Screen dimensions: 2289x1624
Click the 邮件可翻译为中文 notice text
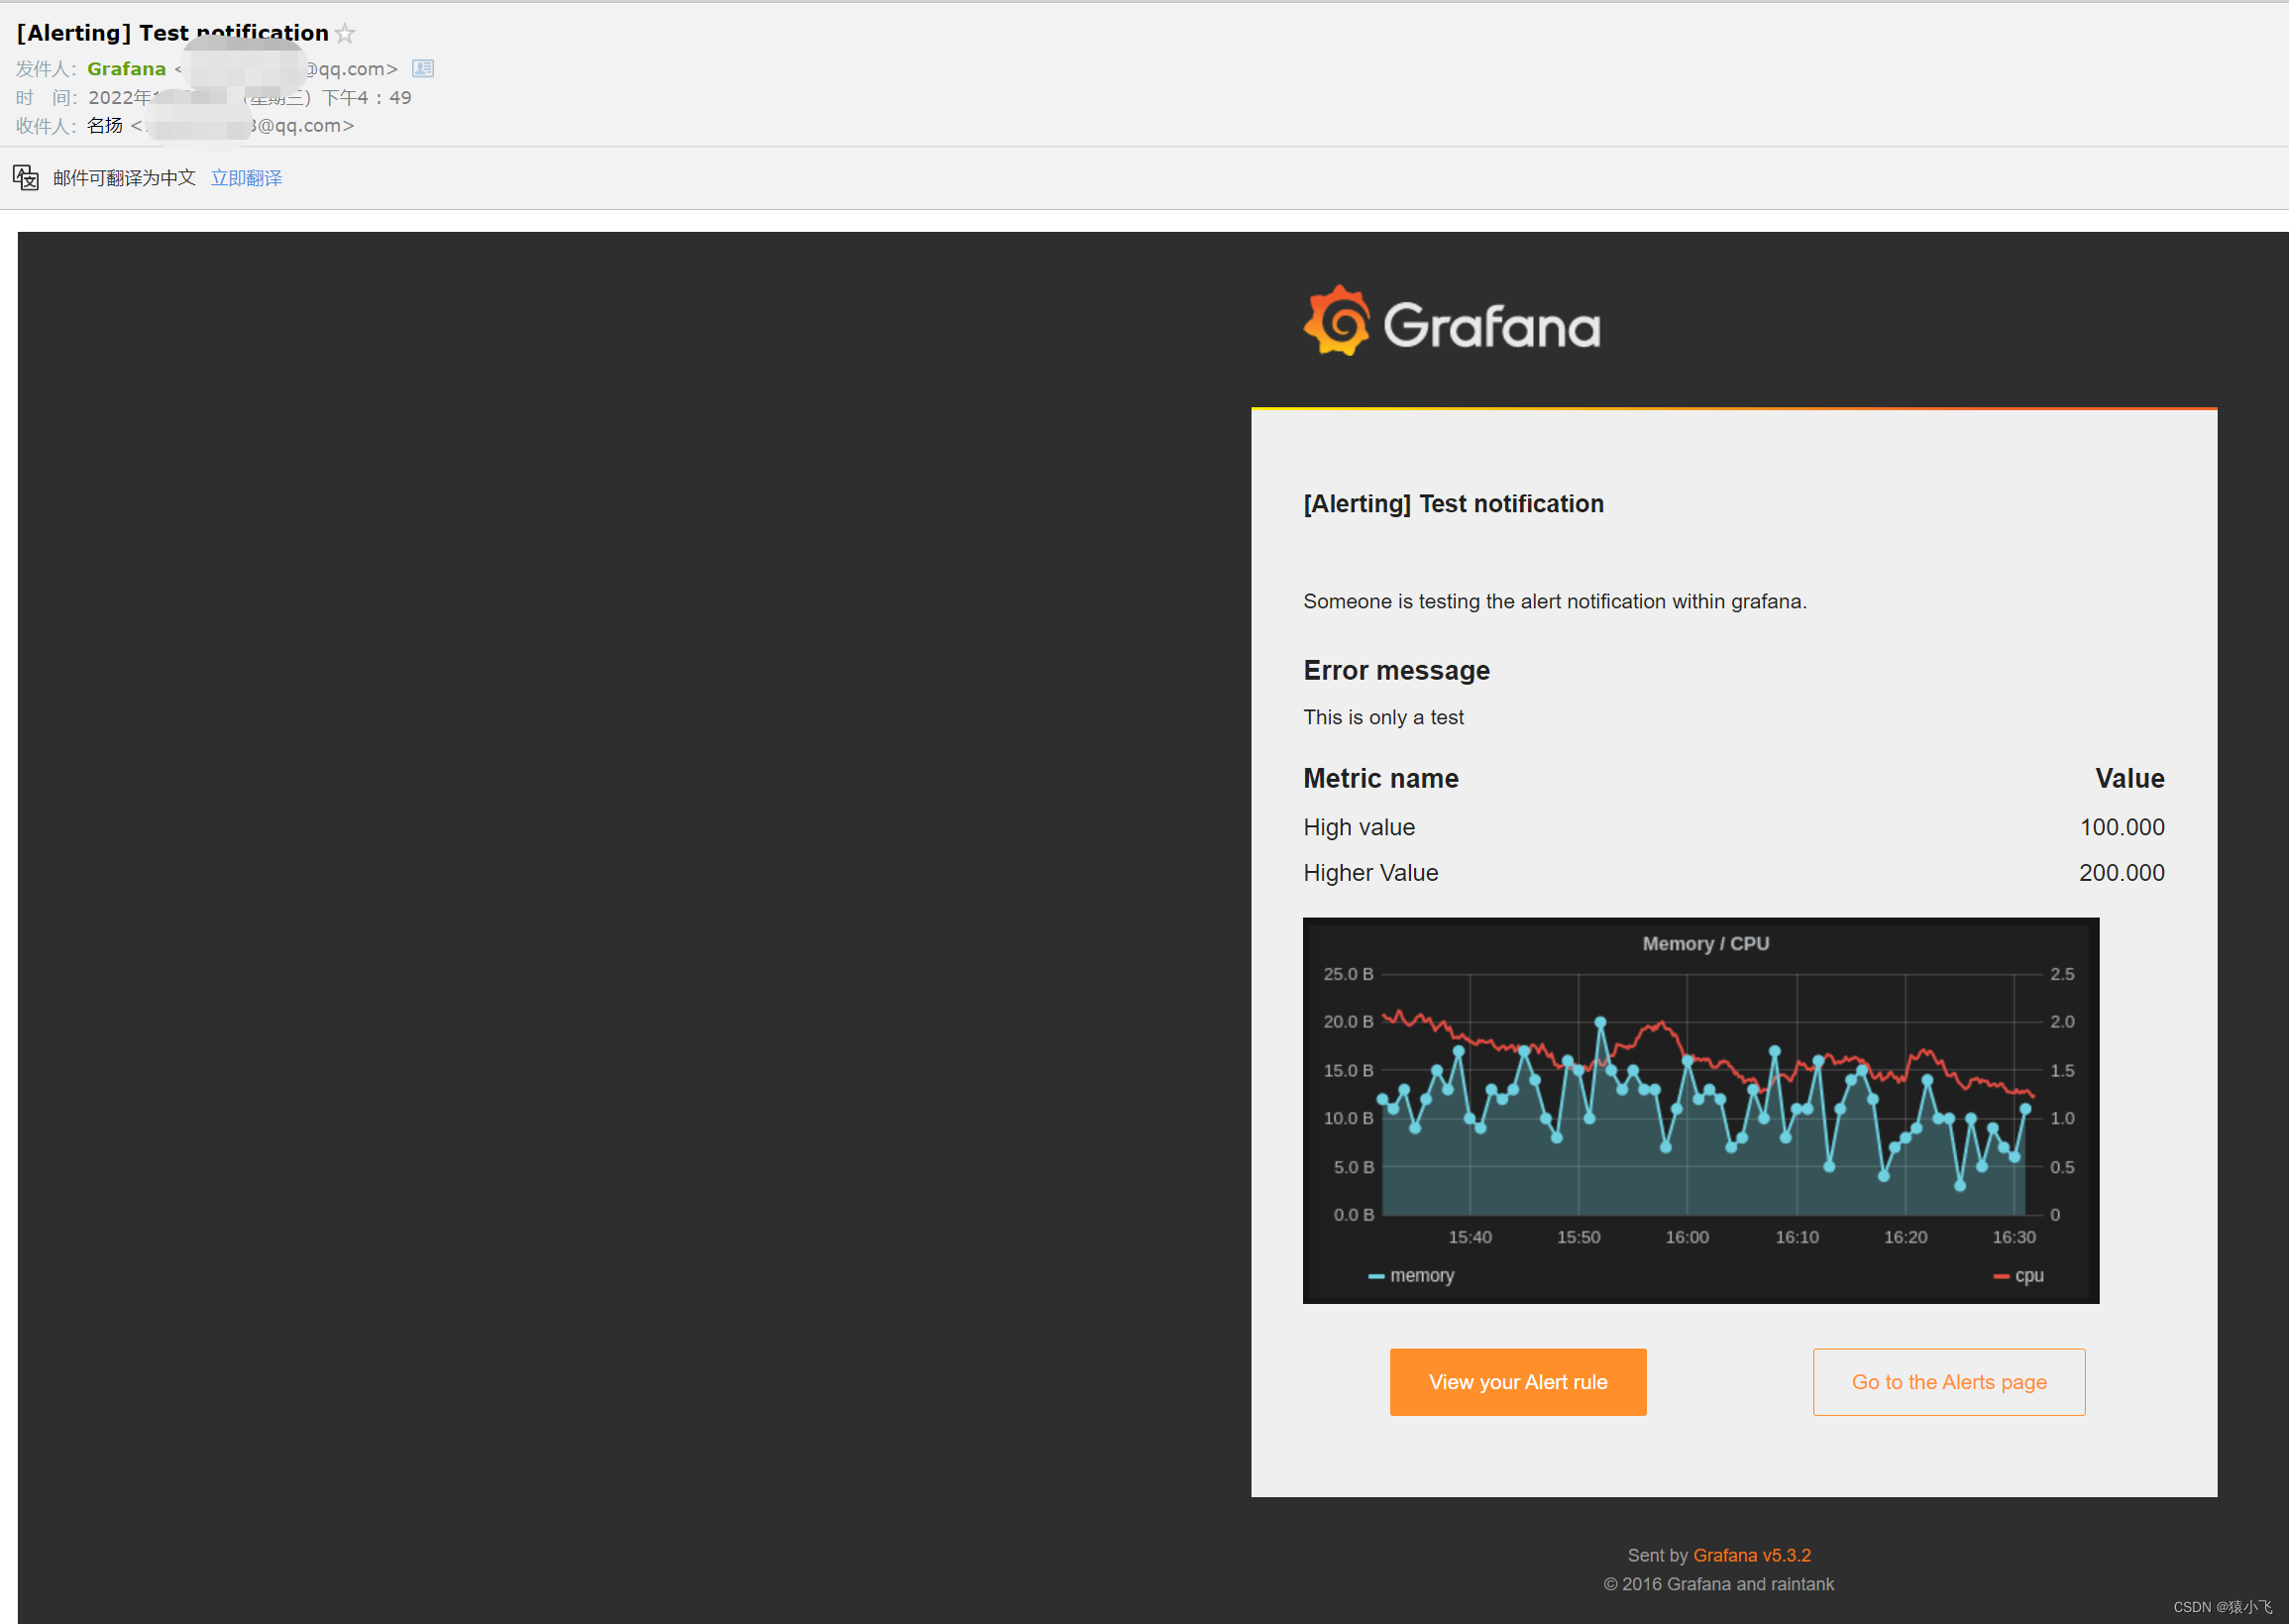point(124,178)
